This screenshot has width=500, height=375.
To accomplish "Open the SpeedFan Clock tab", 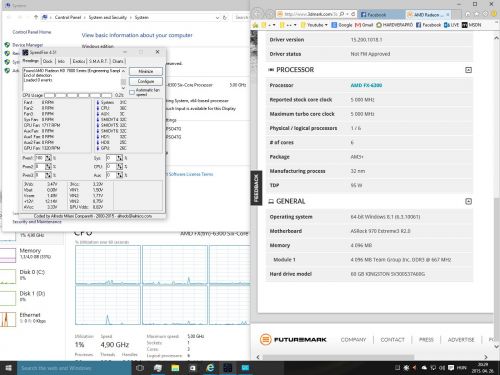I will [x=48, y=61].
